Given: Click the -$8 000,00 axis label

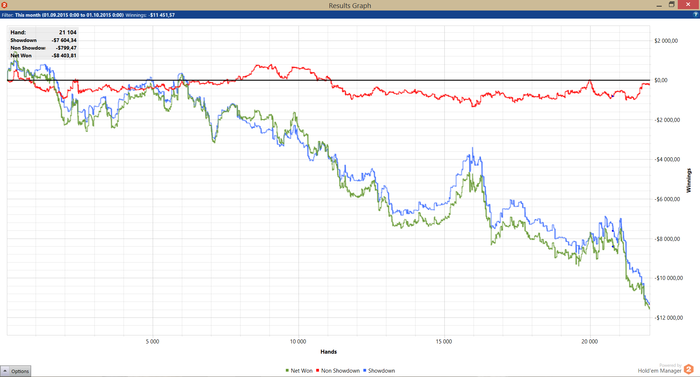Looking at the screenshot, I should tap(667, 239).
